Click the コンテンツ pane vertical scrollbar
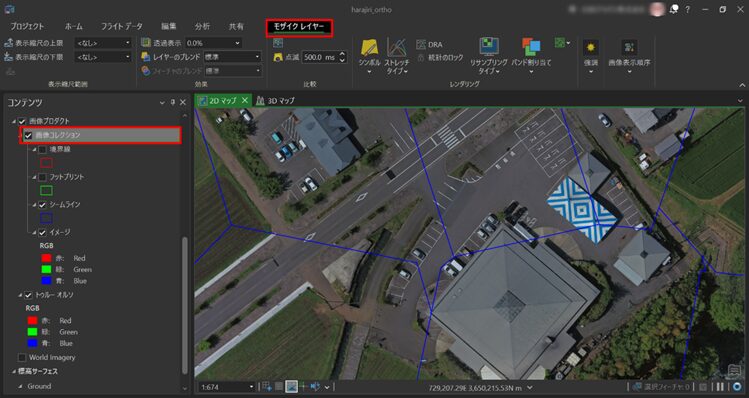749x398 pixels. 185,306
